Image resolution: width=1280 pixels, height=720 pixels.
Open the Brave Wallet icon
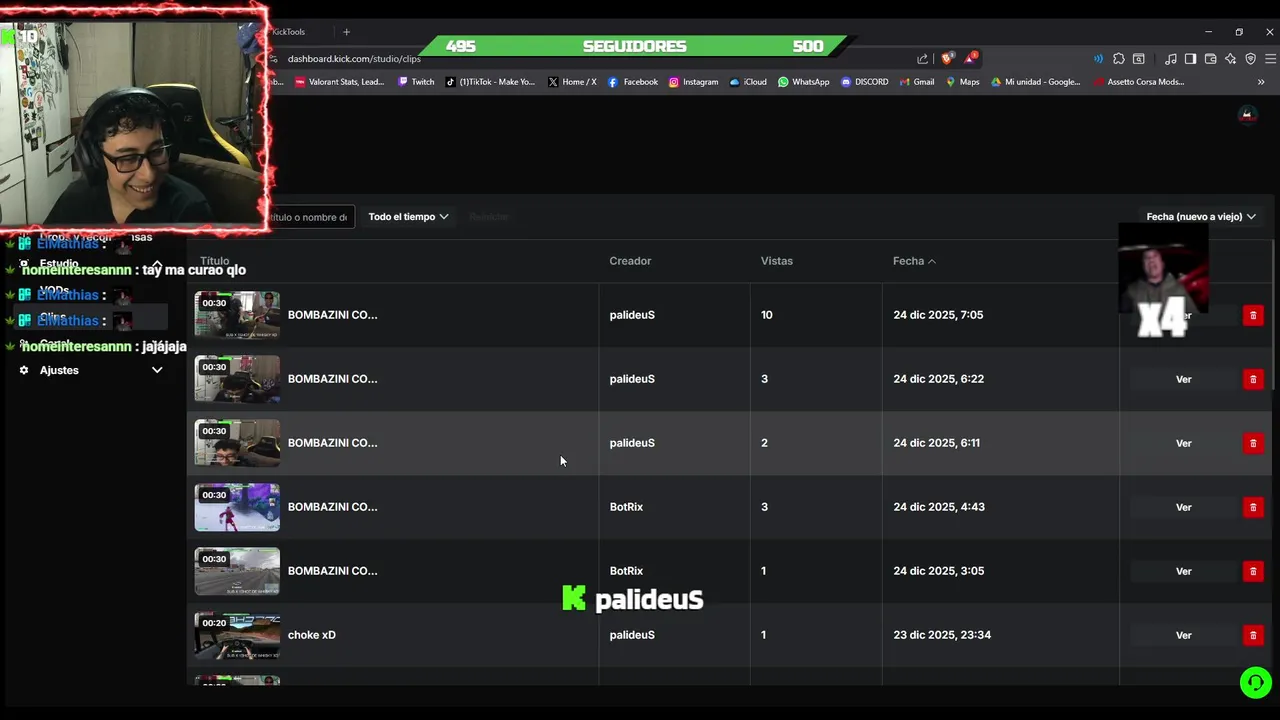[1210, 59]
